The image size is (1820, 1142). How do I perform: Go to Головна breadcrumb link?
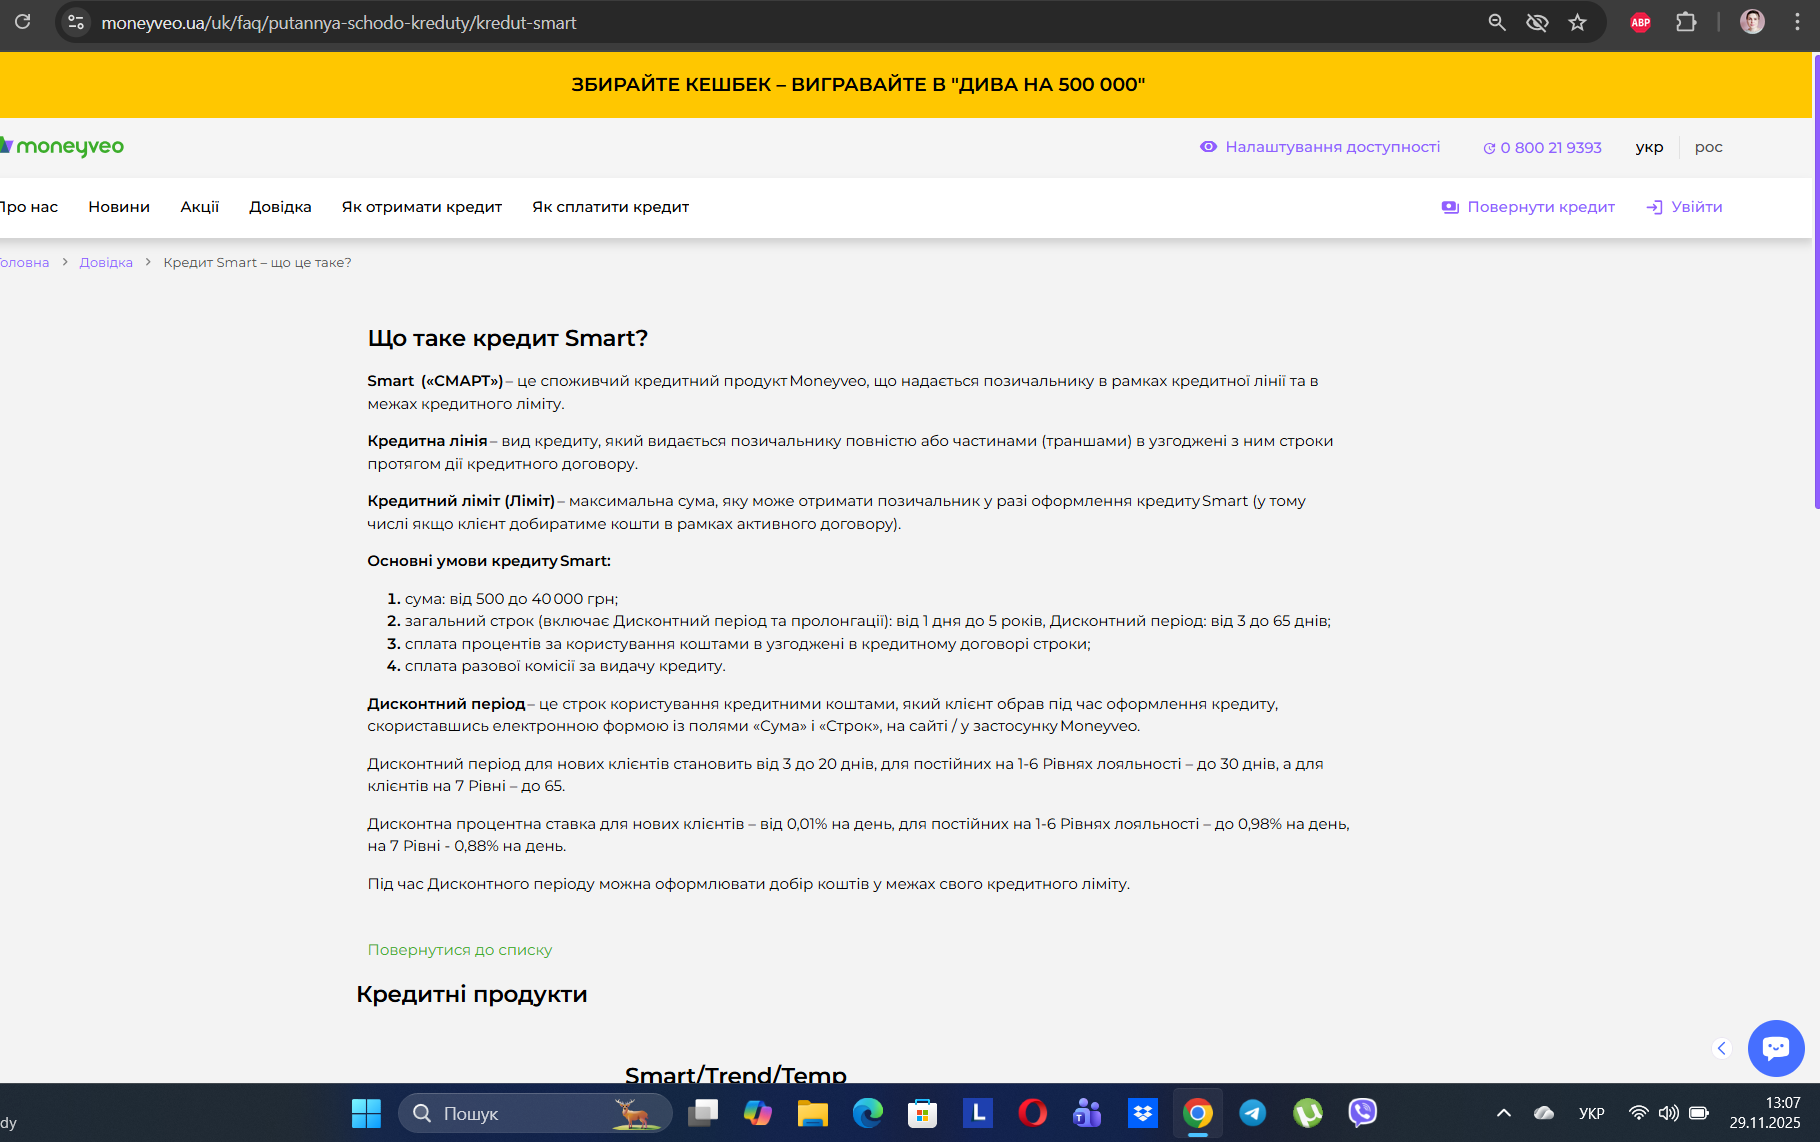[24, 262]
